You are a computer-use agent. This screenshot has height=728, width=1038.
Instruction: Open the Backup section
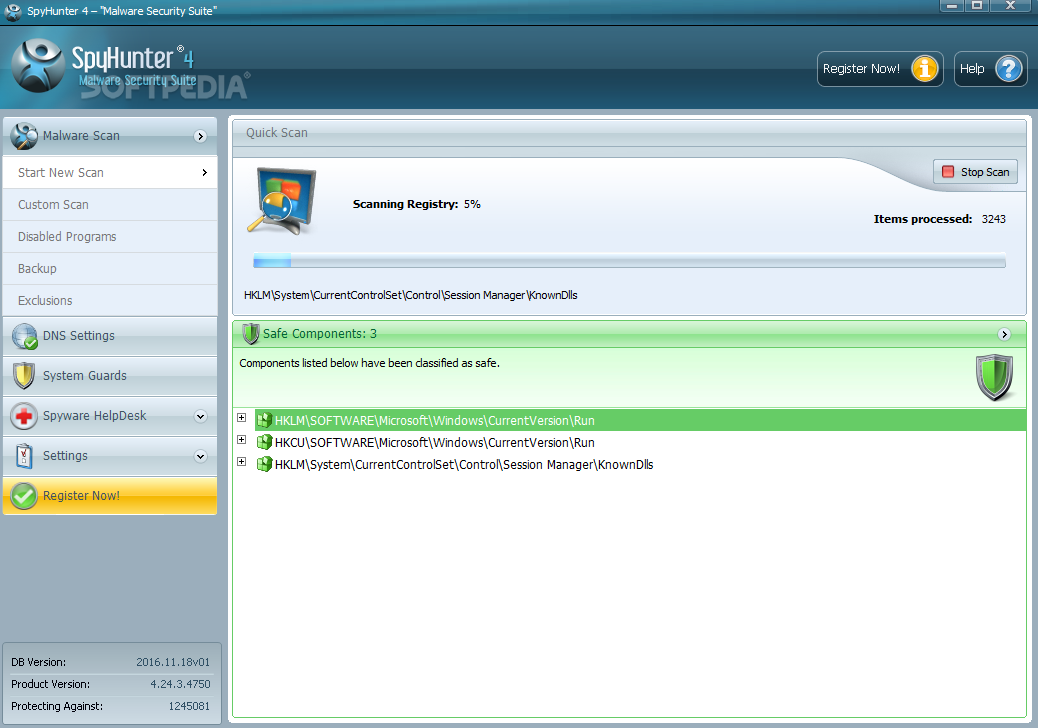point(110,269)
